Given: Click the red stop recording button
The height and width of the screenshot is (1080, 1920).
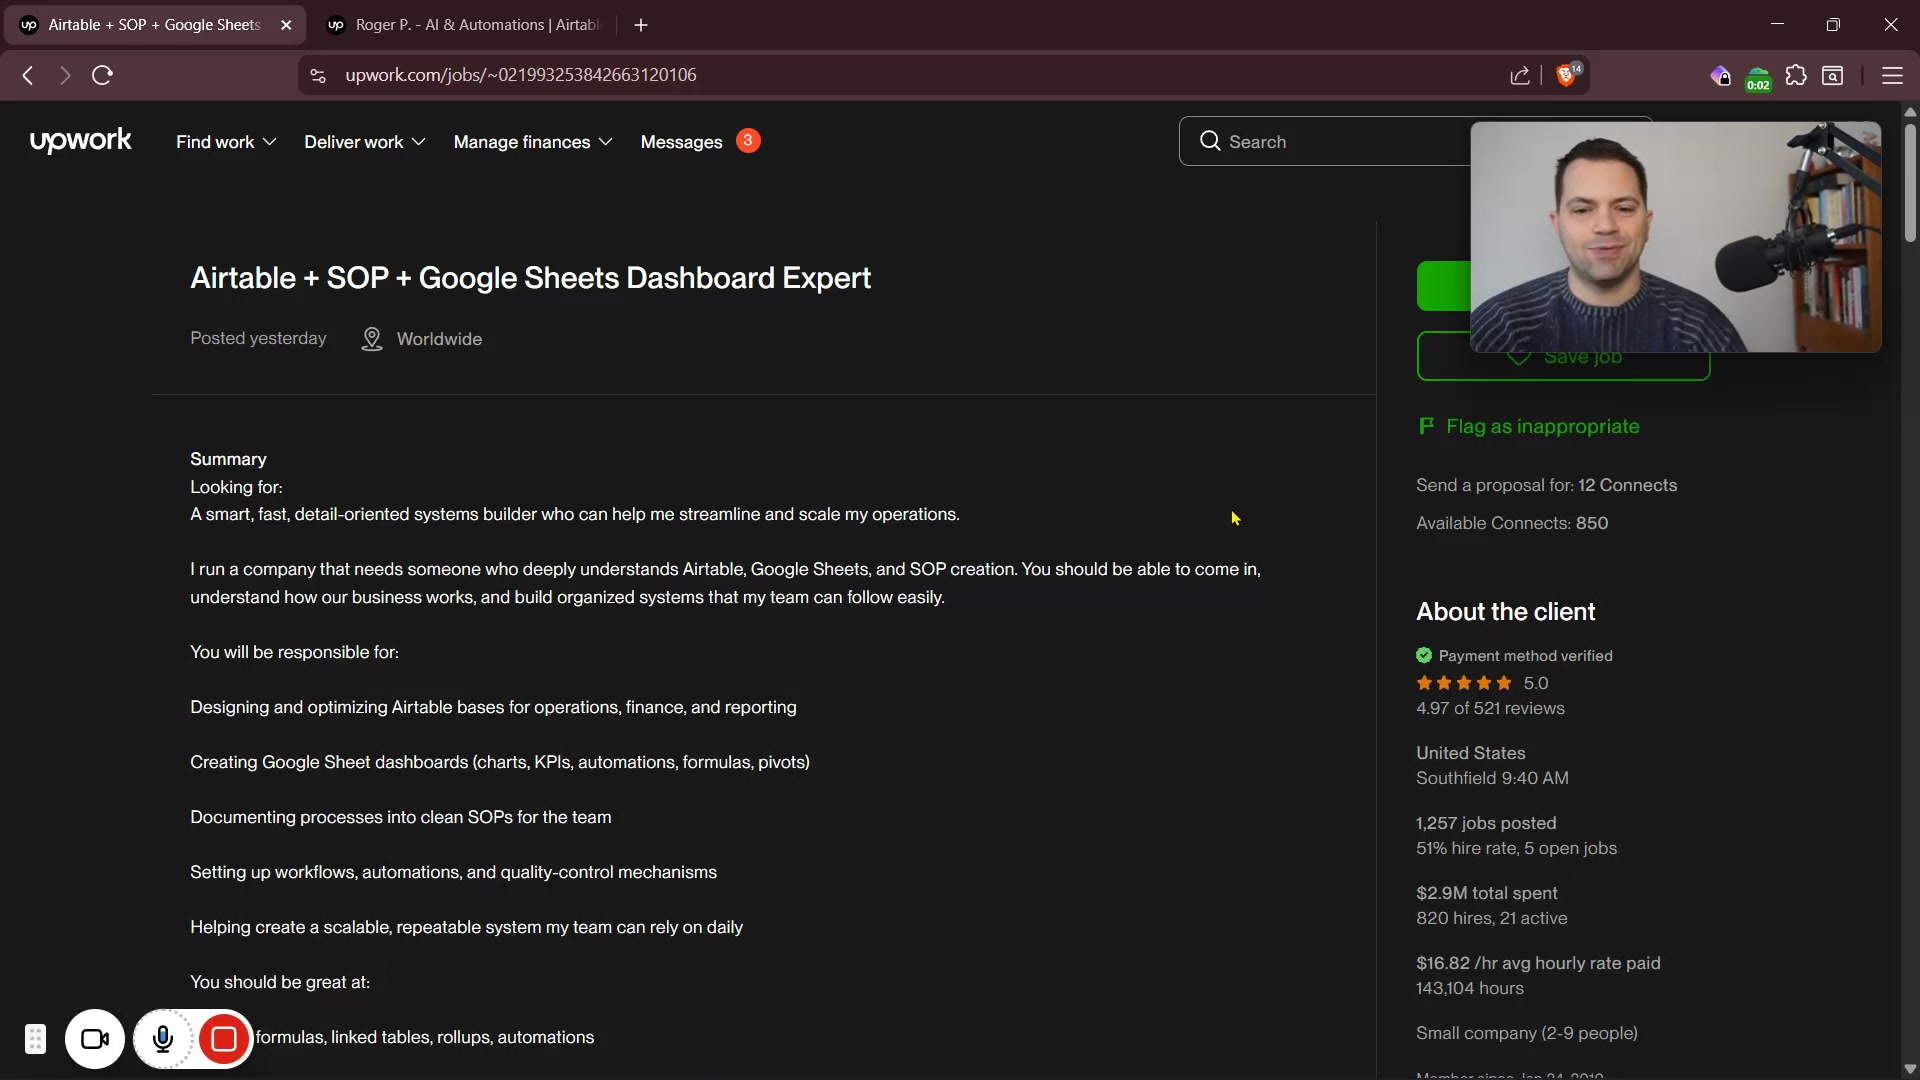Looking at the screenshot, I should [224, 1039].
